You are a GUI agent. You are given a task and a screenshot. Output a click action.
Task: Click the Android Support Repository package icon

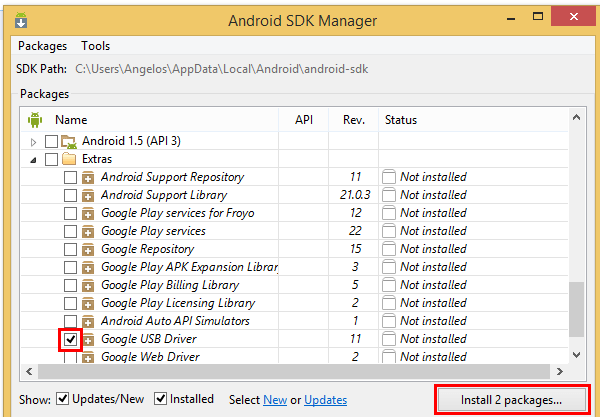pos(88,177)
